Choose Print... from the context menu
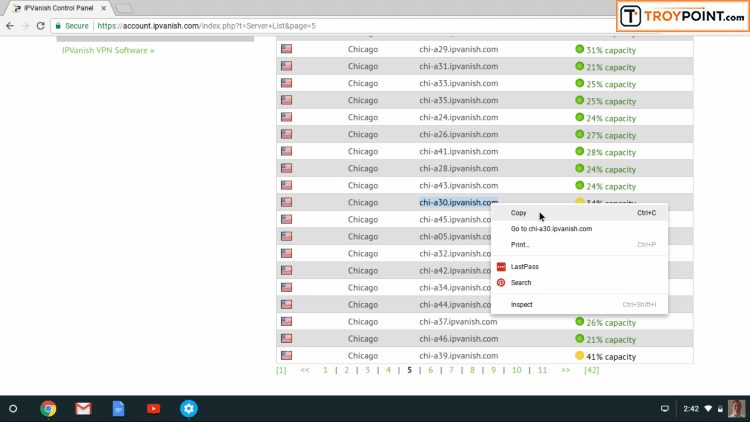The height and width of the screenshot is (422, 750). pos(579,244)
